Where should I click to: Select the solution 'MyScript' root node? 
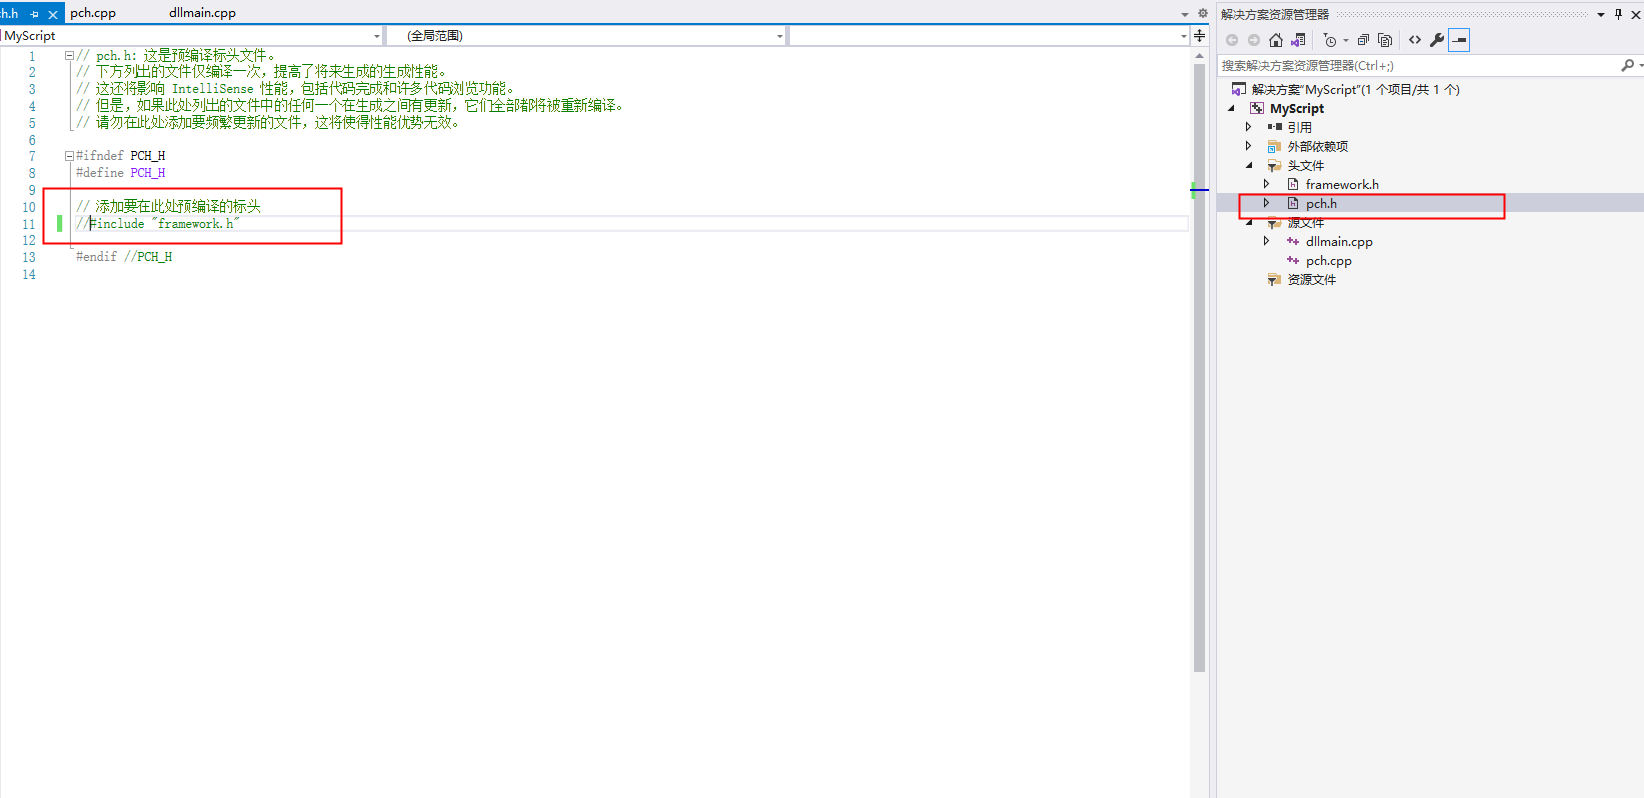1355,89
